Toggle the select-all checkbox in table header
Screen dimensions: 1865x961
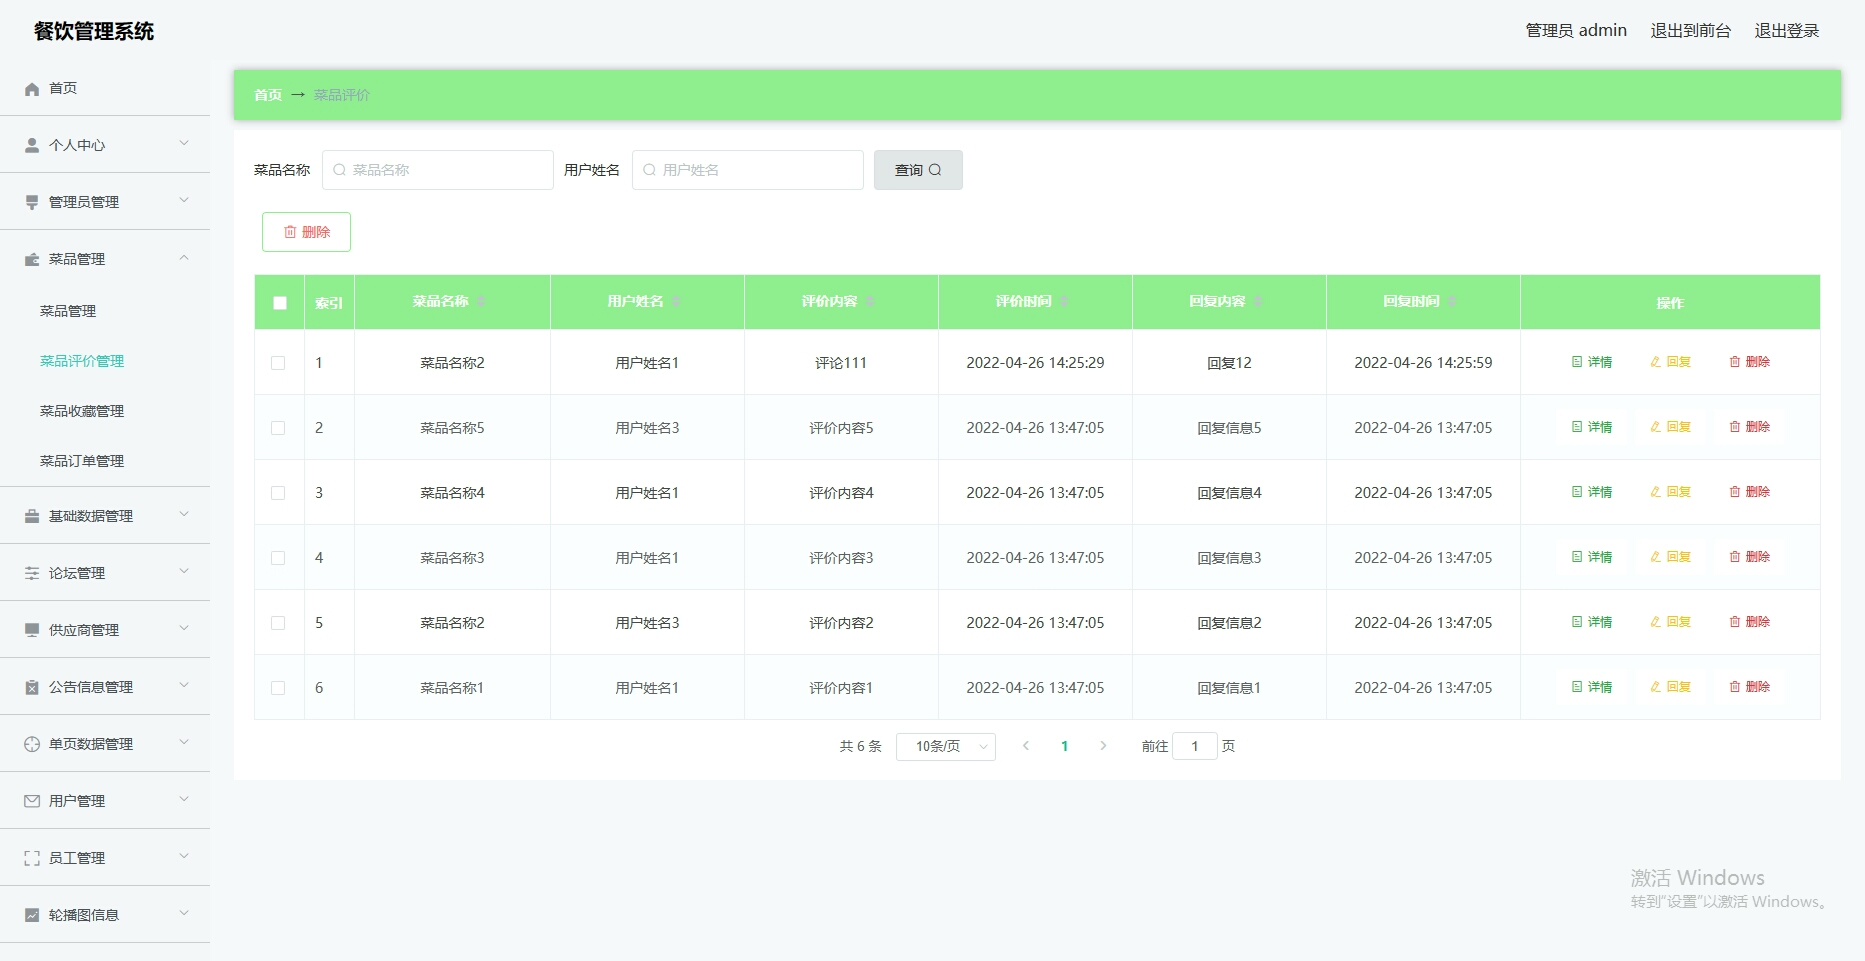pos(280,303)
